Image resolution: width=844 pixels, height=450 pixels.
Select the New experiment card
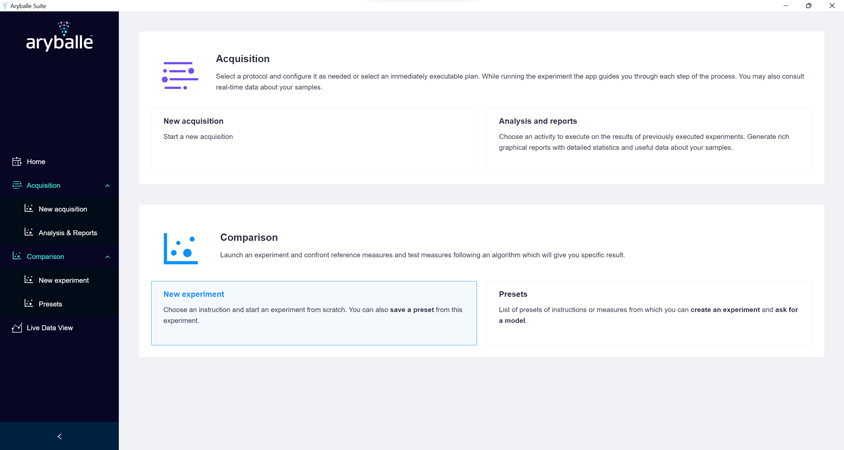313,313
